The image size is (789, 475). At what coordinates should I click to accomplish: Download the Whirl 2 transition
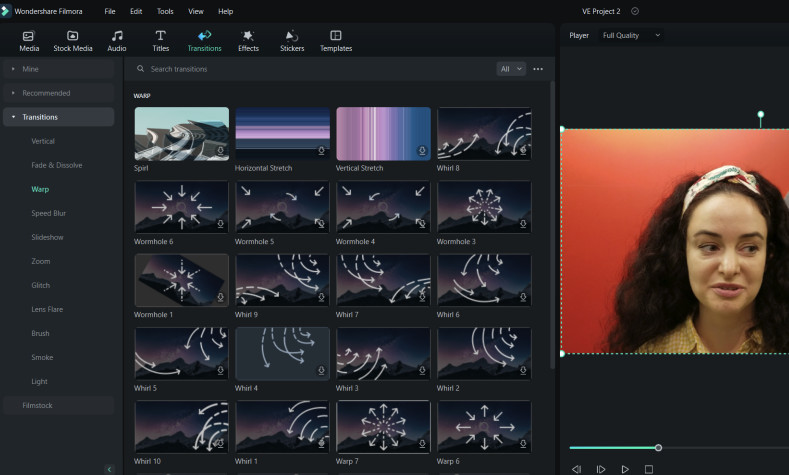(x=523, y=370)
